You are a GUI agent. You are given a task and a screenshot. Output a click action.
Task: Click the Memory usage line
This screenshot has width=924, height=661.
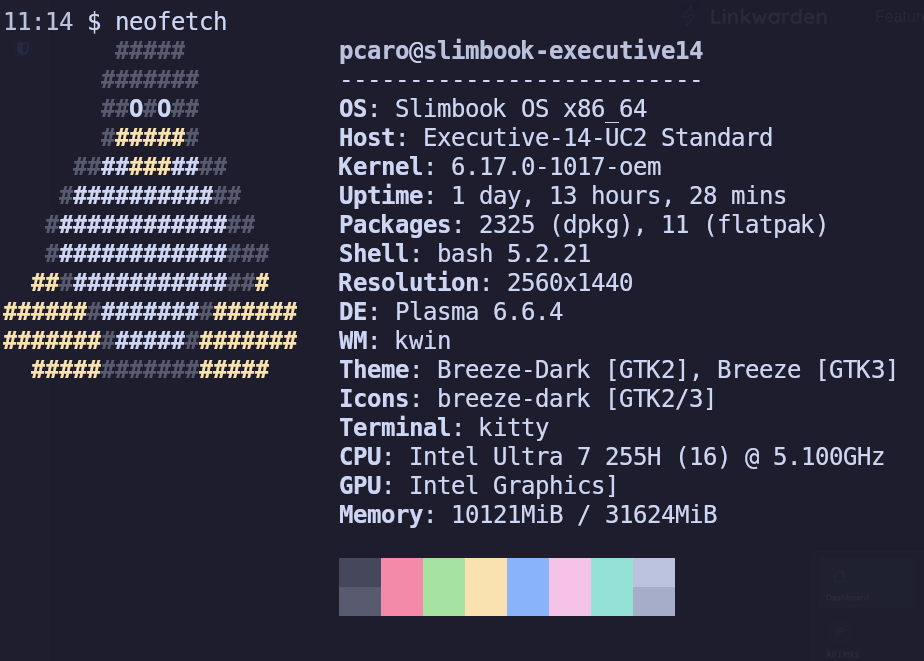[527, 515]
